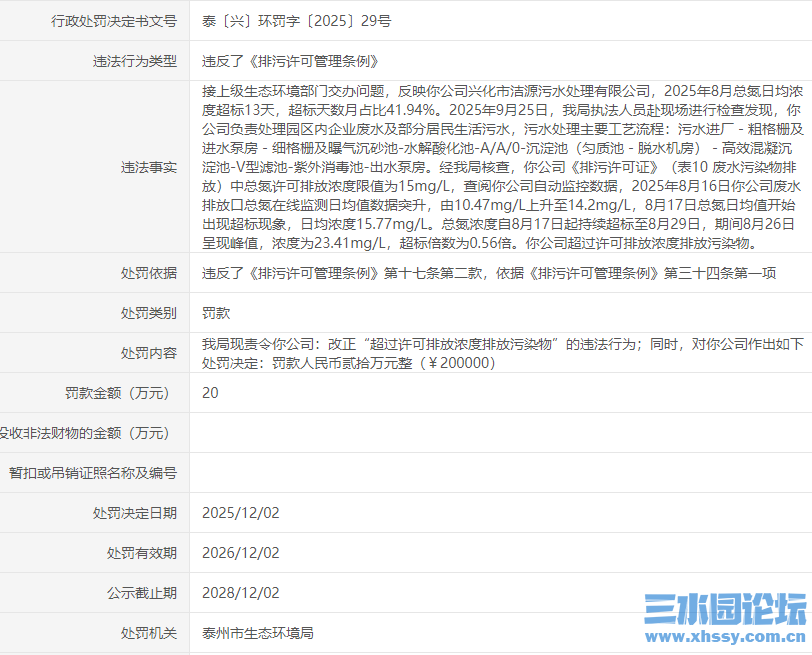Click the 行政处罚决定书文号 row label
Image resolution: width=812 pixels, height=655 pixels.
[x=115, y=20]
